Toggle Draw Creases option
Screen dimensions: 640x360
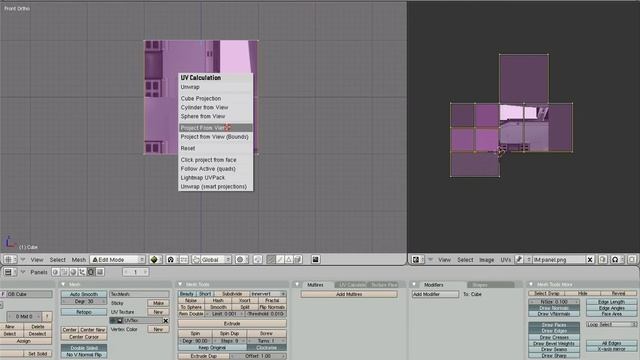click(x=554, y=338)
